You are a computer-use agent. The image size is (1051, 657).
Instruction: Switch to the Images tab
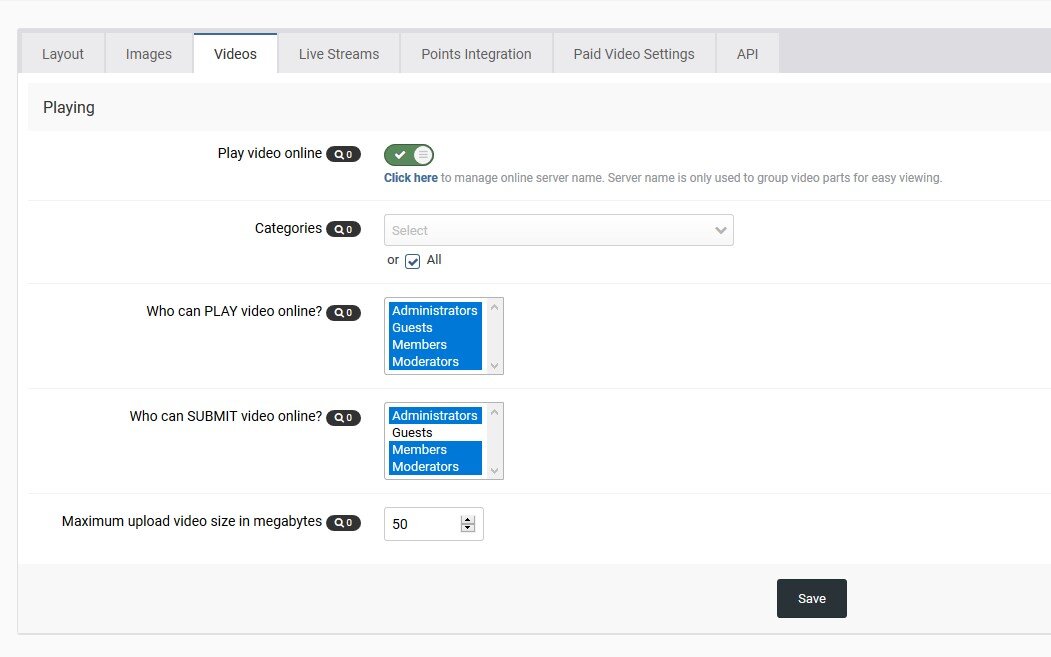coord(149,54)
